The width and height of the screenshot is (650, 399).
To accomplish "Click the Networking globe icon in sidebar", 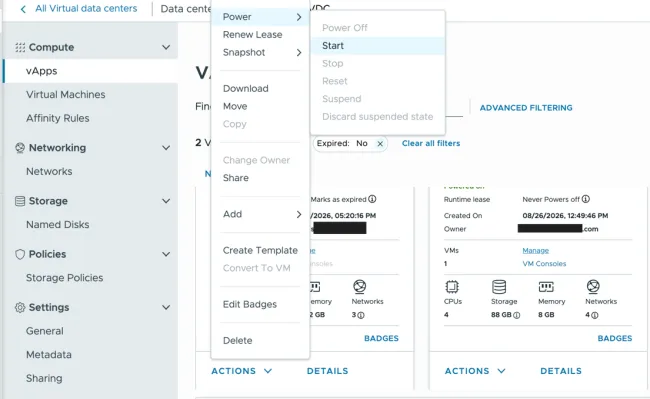I will point(20,148).
